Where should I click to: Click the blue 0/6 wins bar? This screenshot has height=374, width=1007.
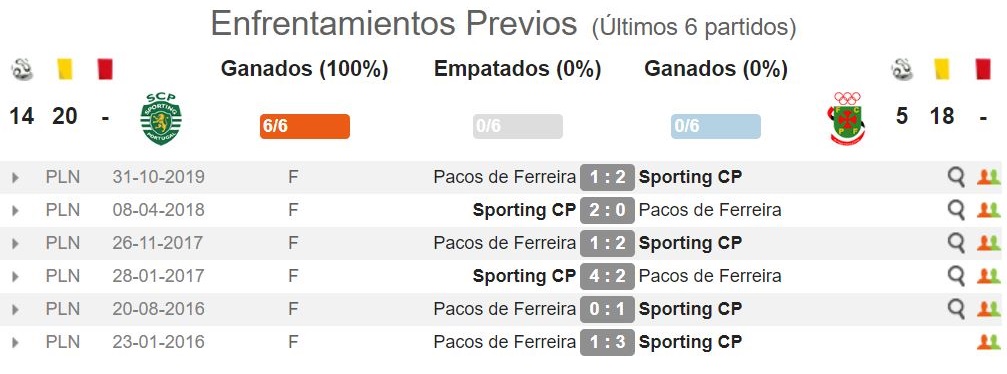(715, 126)
